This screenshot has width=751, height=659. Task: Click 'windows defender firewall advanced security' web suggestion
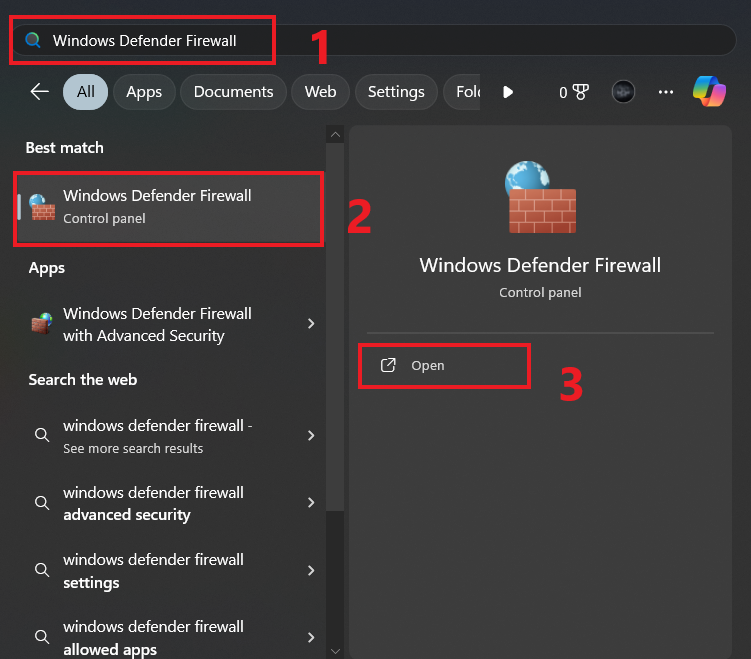pyautogui.click(x=169, y=503)
